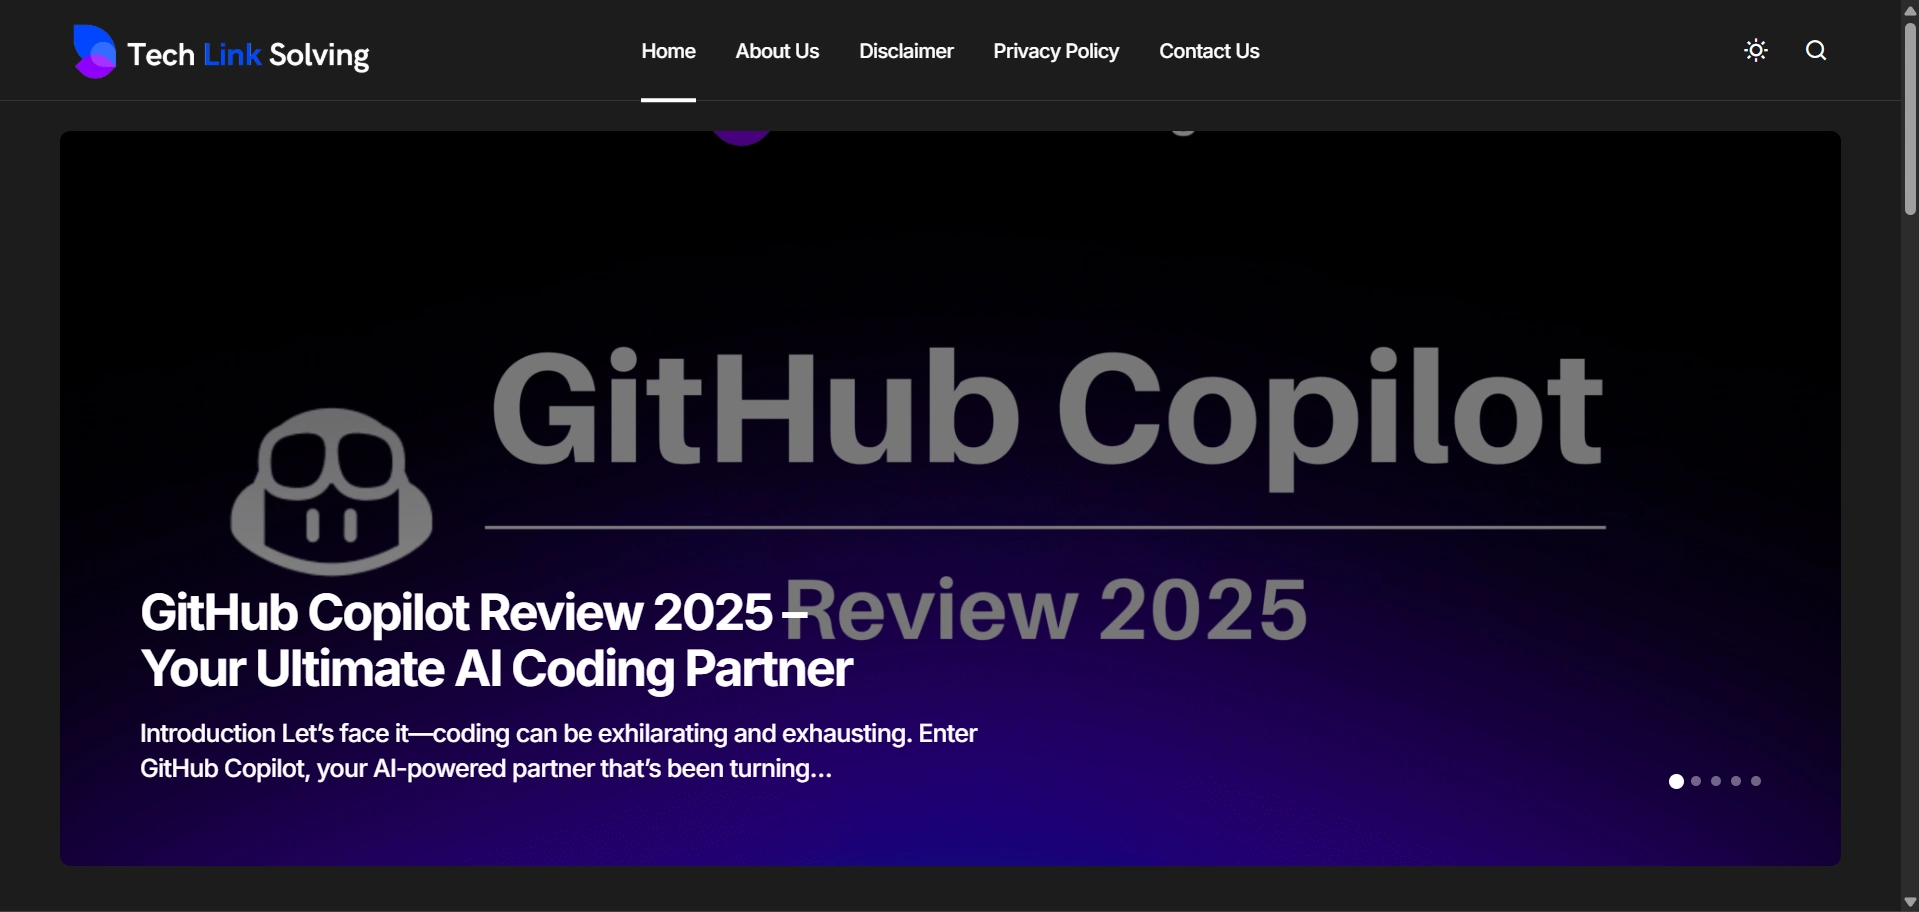Go to the Home menu item
The width and height of the screenshot is (1919, 912).
668,51
